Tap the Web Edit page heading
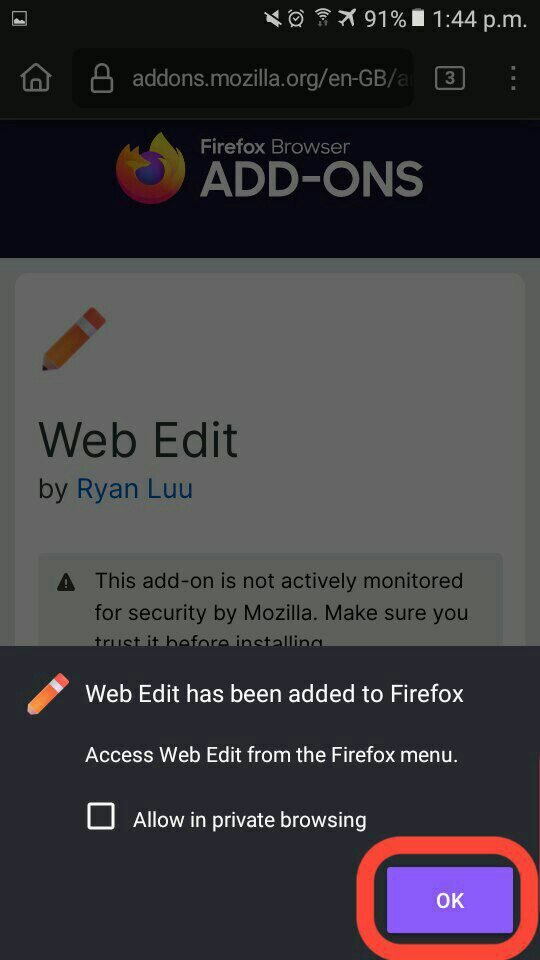Screen dimensions: 540x960 click(x=138, y=439)
